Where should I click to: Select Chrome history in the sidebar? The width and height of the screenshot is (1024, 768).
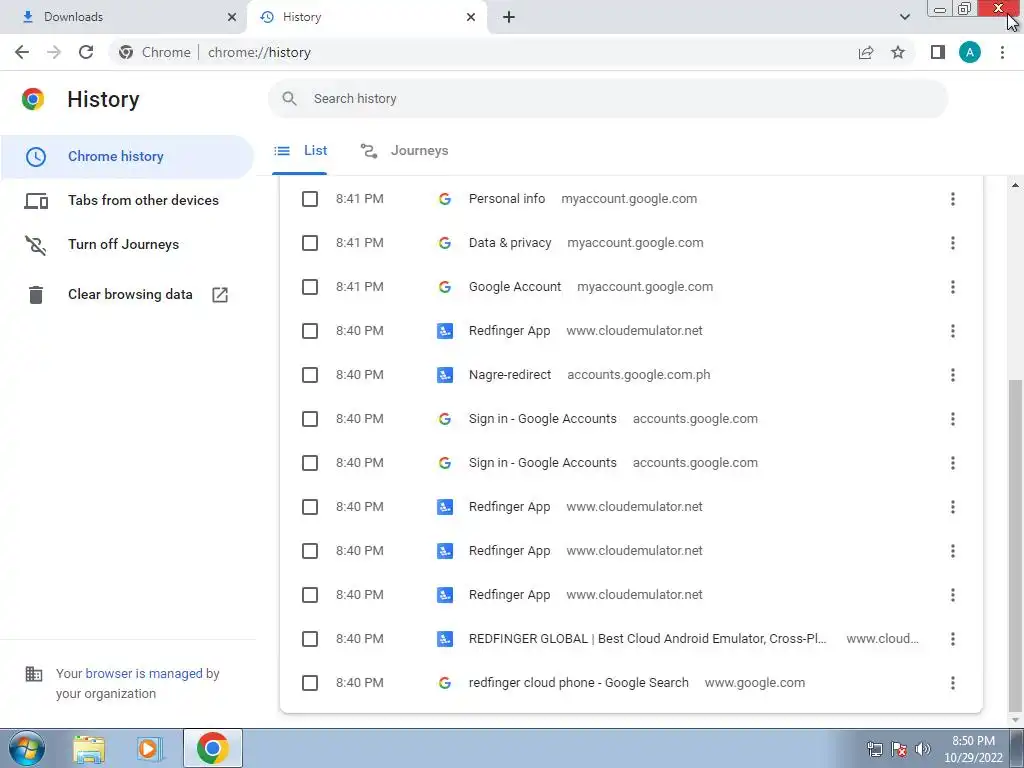coord(126,157)
